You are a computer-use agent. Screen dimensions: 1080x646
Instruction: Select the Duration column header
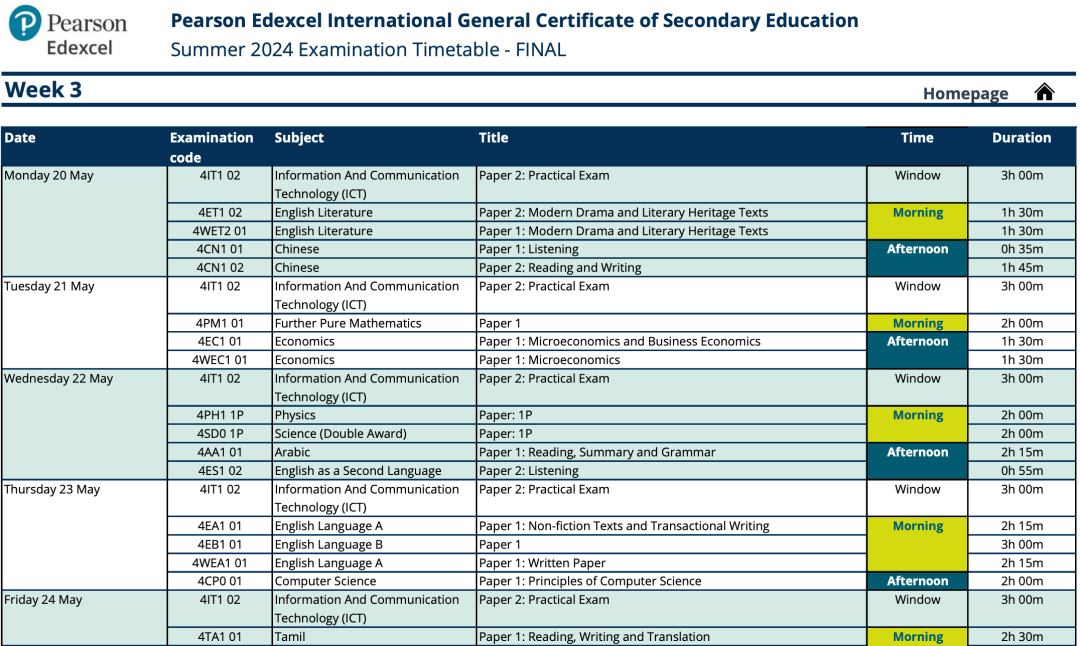click(1021, 138)
